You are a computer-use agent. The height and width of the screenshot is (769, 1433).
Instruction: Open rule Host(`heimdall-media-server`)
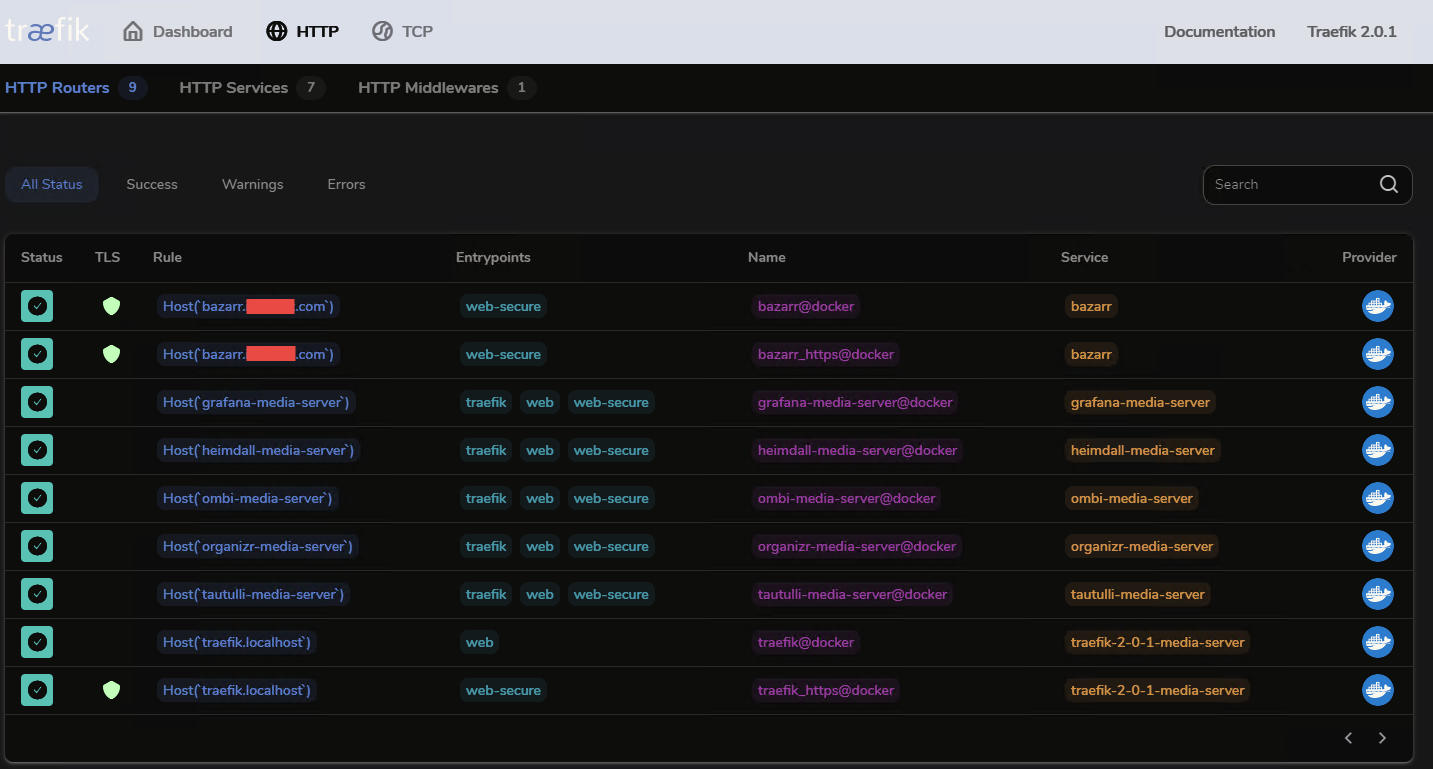(258, 450)
